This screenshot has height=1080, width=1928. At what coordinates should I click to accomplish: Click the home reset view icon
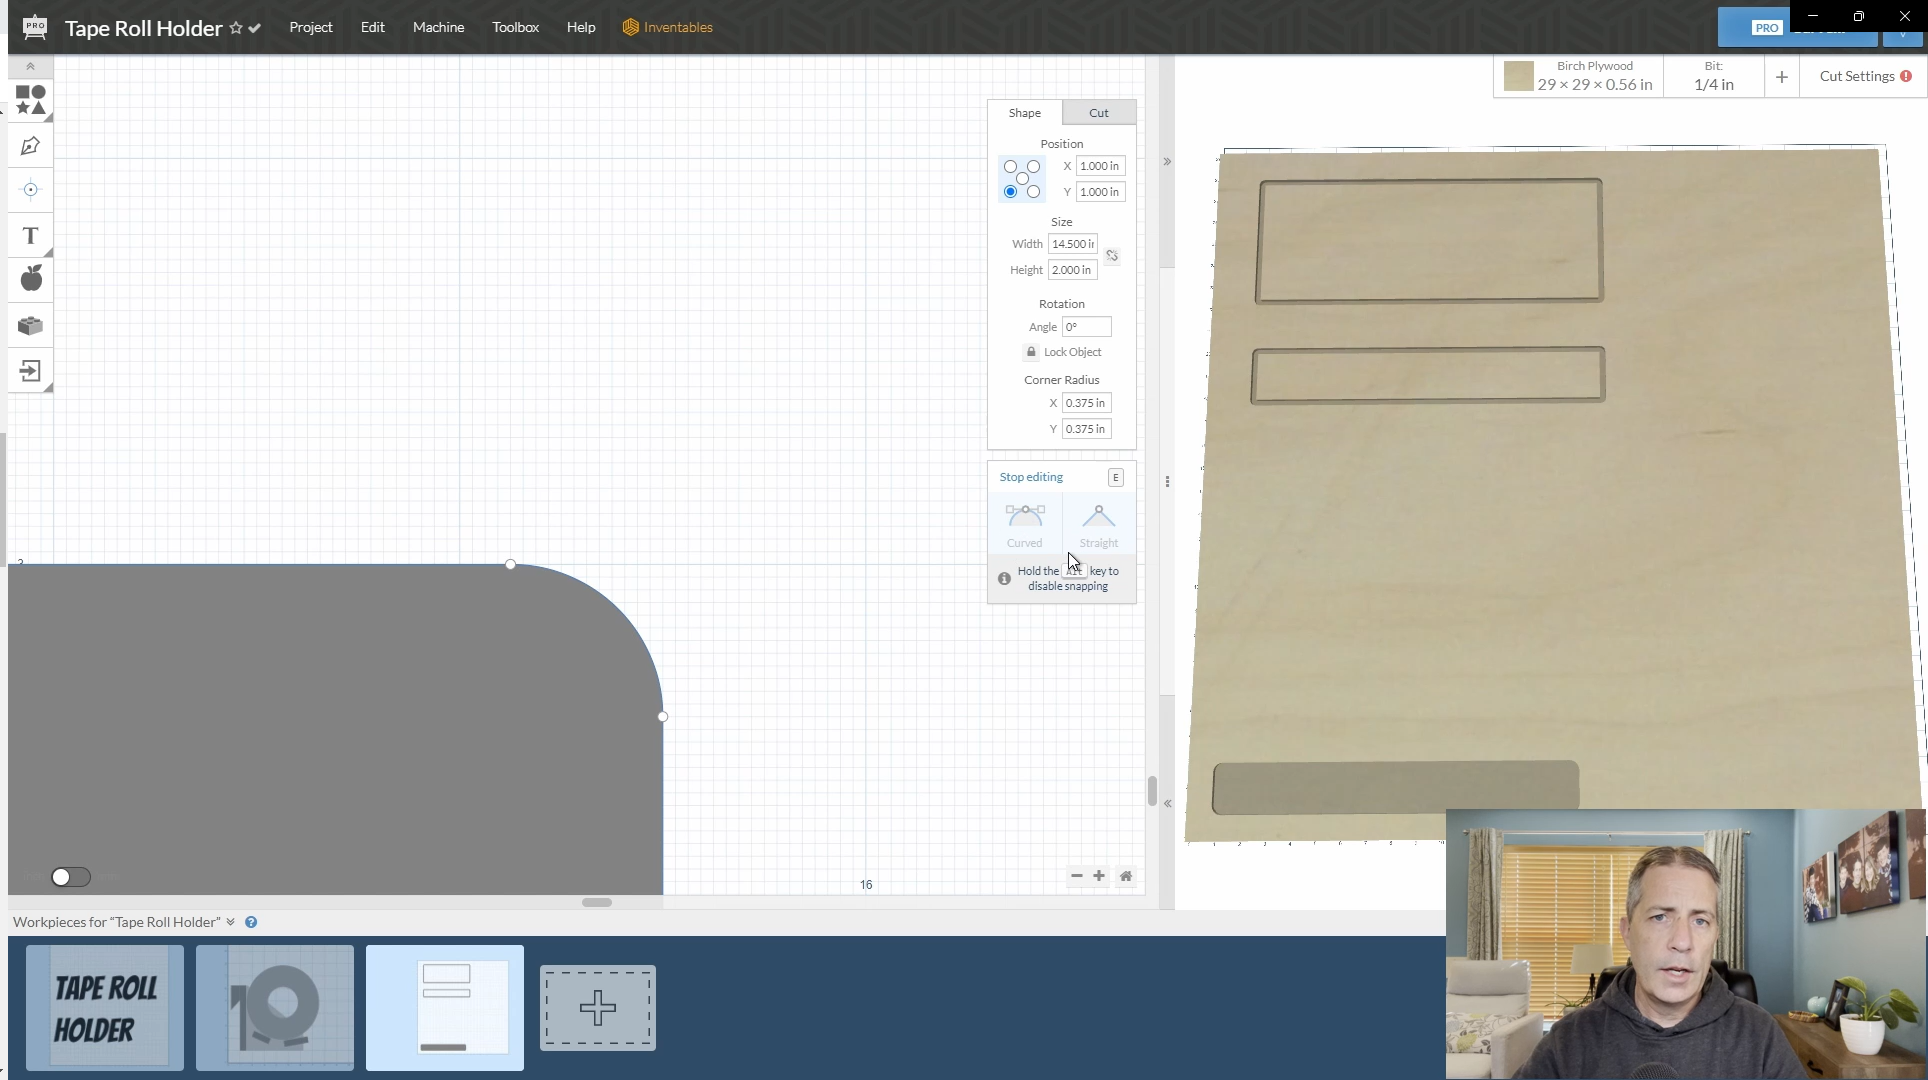point(1126,876)
